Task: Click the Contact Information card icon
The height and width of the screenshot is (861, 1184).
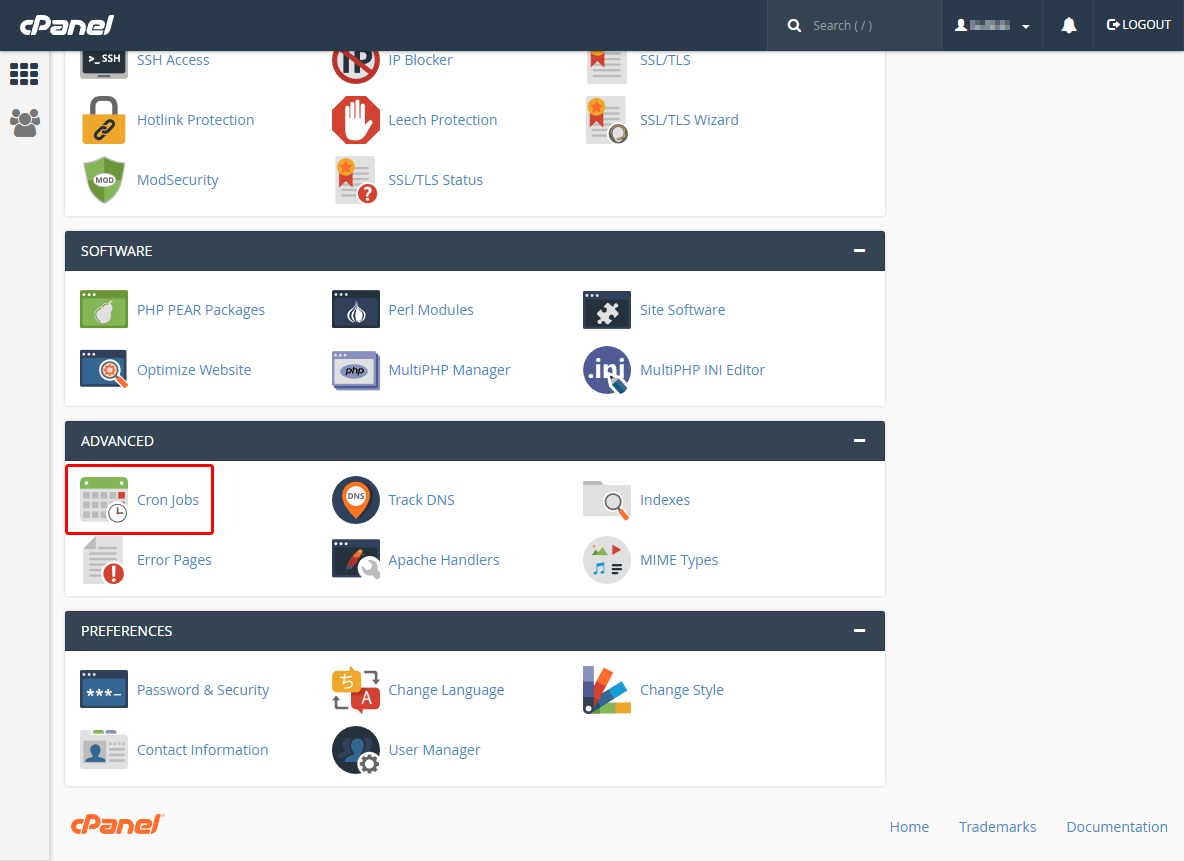Action: pos(103,749)
